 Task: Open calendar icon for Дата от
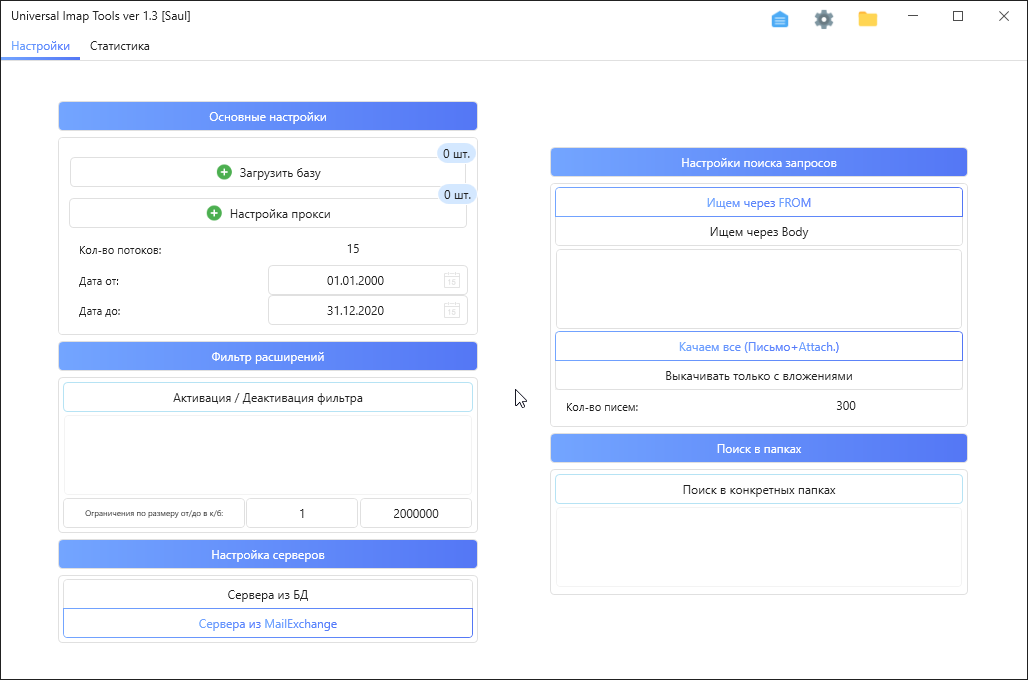click(452, 281)
